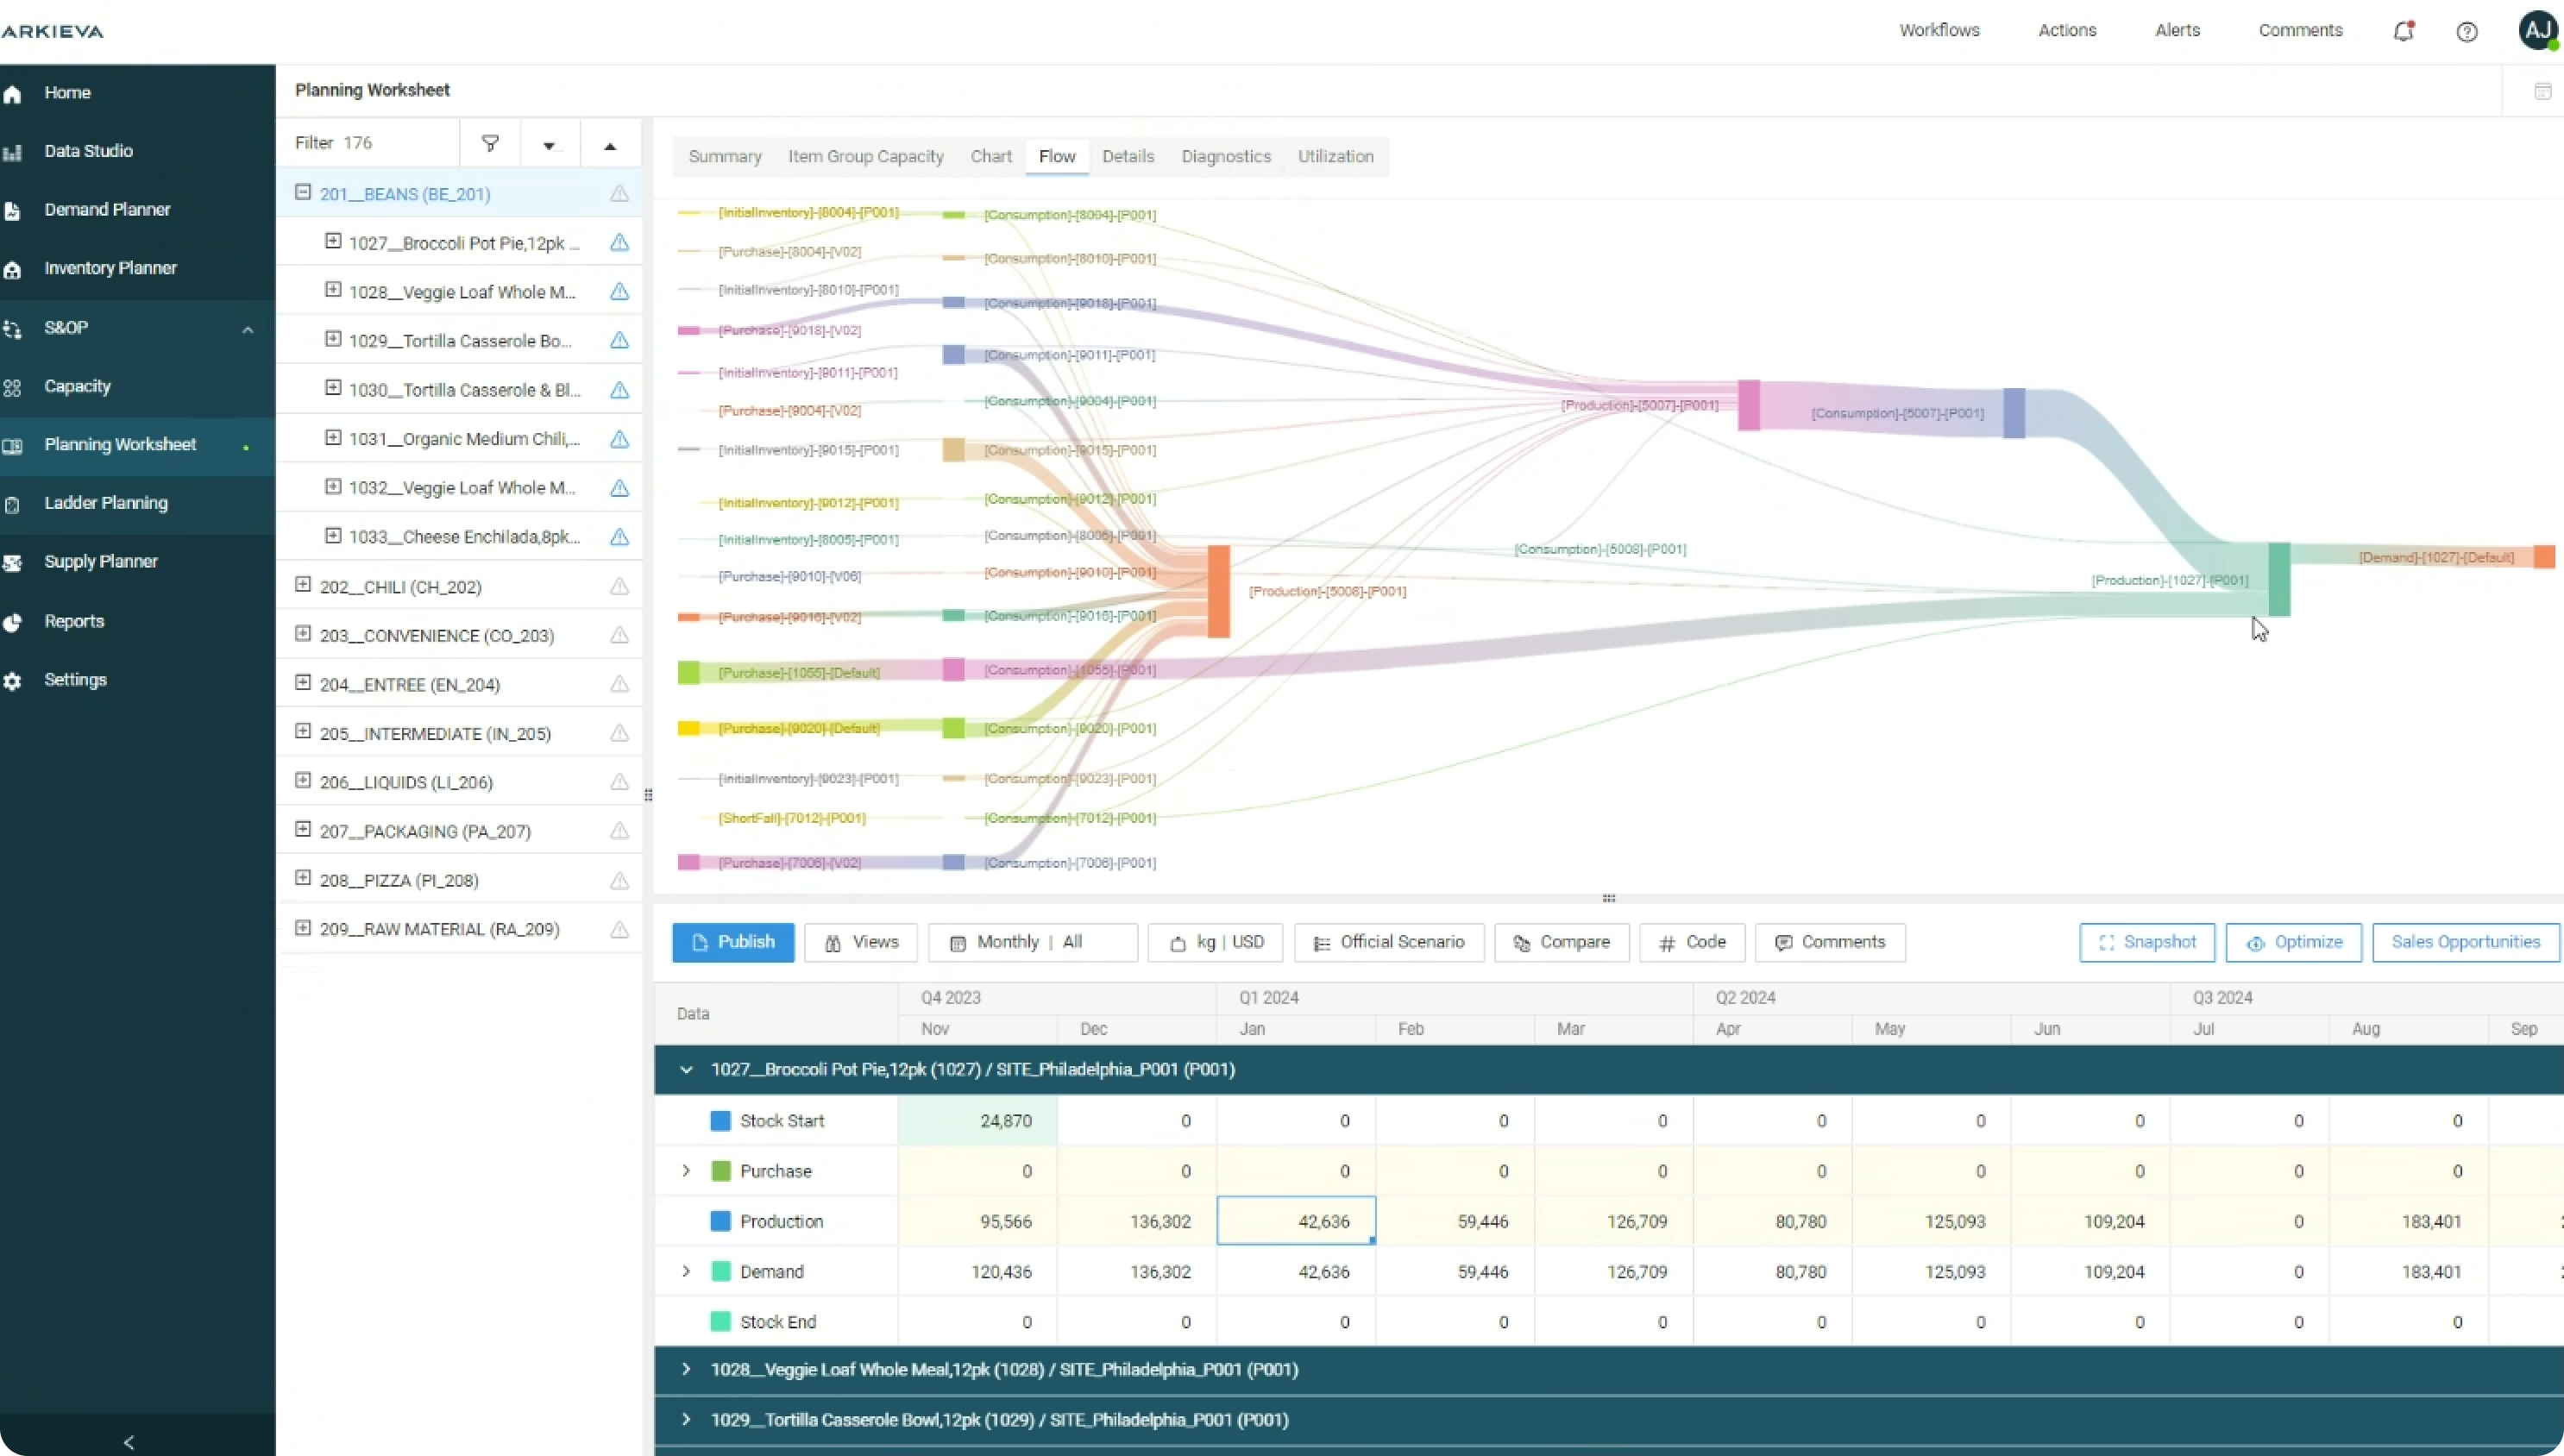Click the Publish button
2564x1456 pixels.
point(733,942)
